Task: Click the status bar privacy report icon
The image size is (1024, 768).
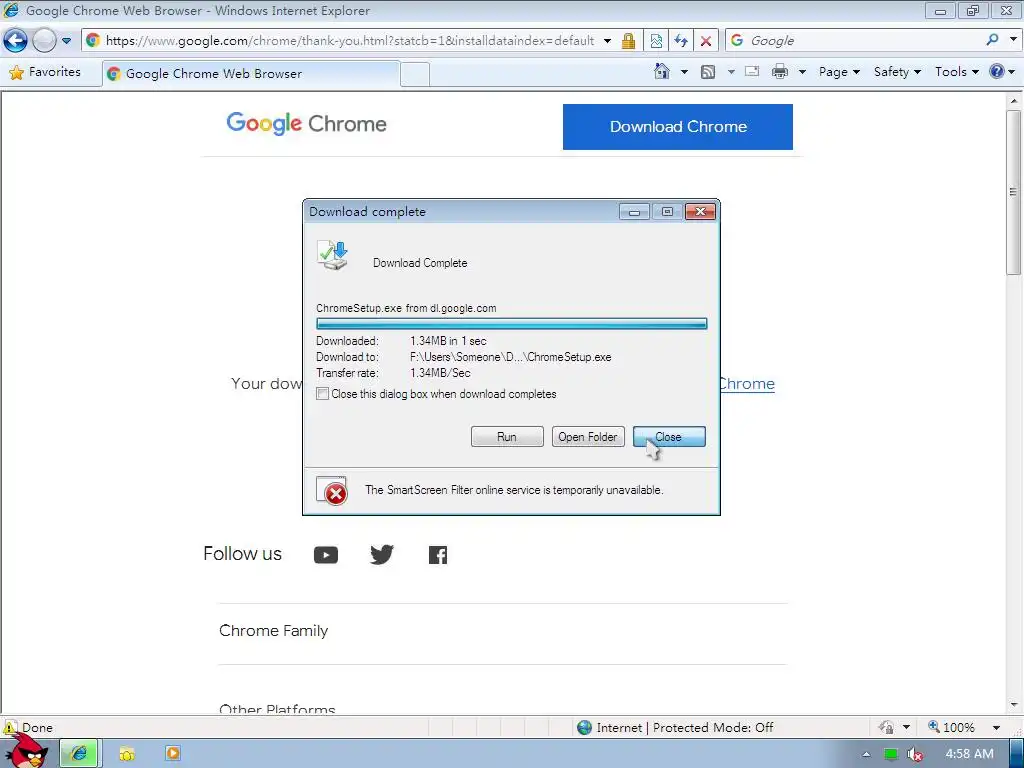Action: click(x=886, y=727)
